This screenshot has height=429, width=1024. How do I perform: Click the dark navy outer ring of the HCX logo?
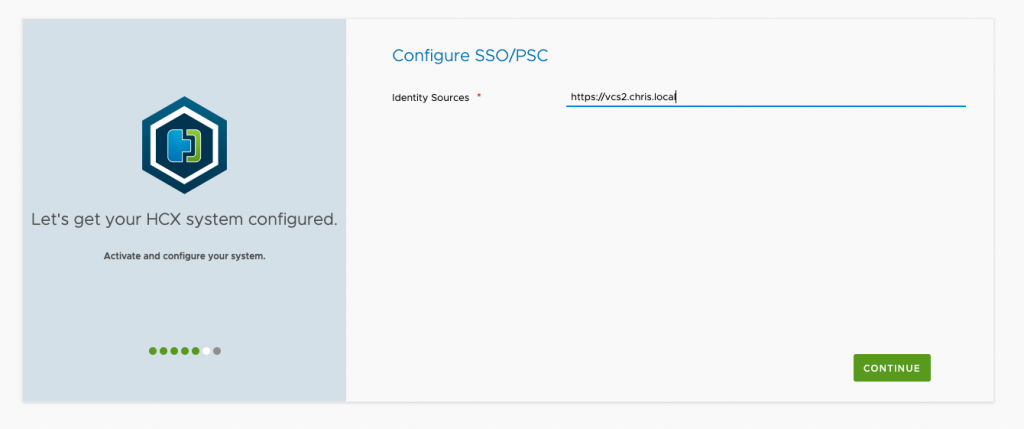(x=148, y=145)
